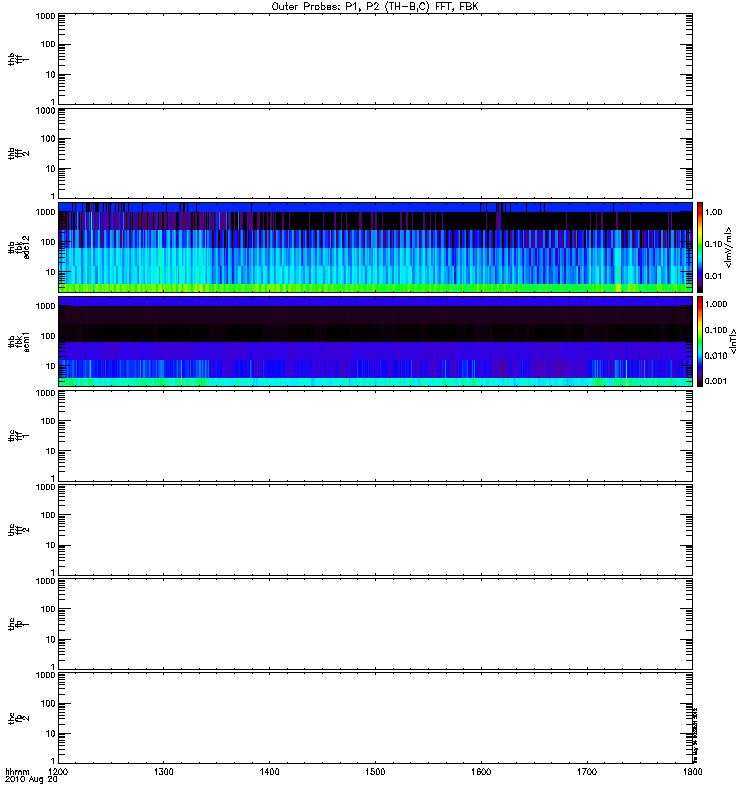Click the '1800' time axis label

tap(692, 772)
